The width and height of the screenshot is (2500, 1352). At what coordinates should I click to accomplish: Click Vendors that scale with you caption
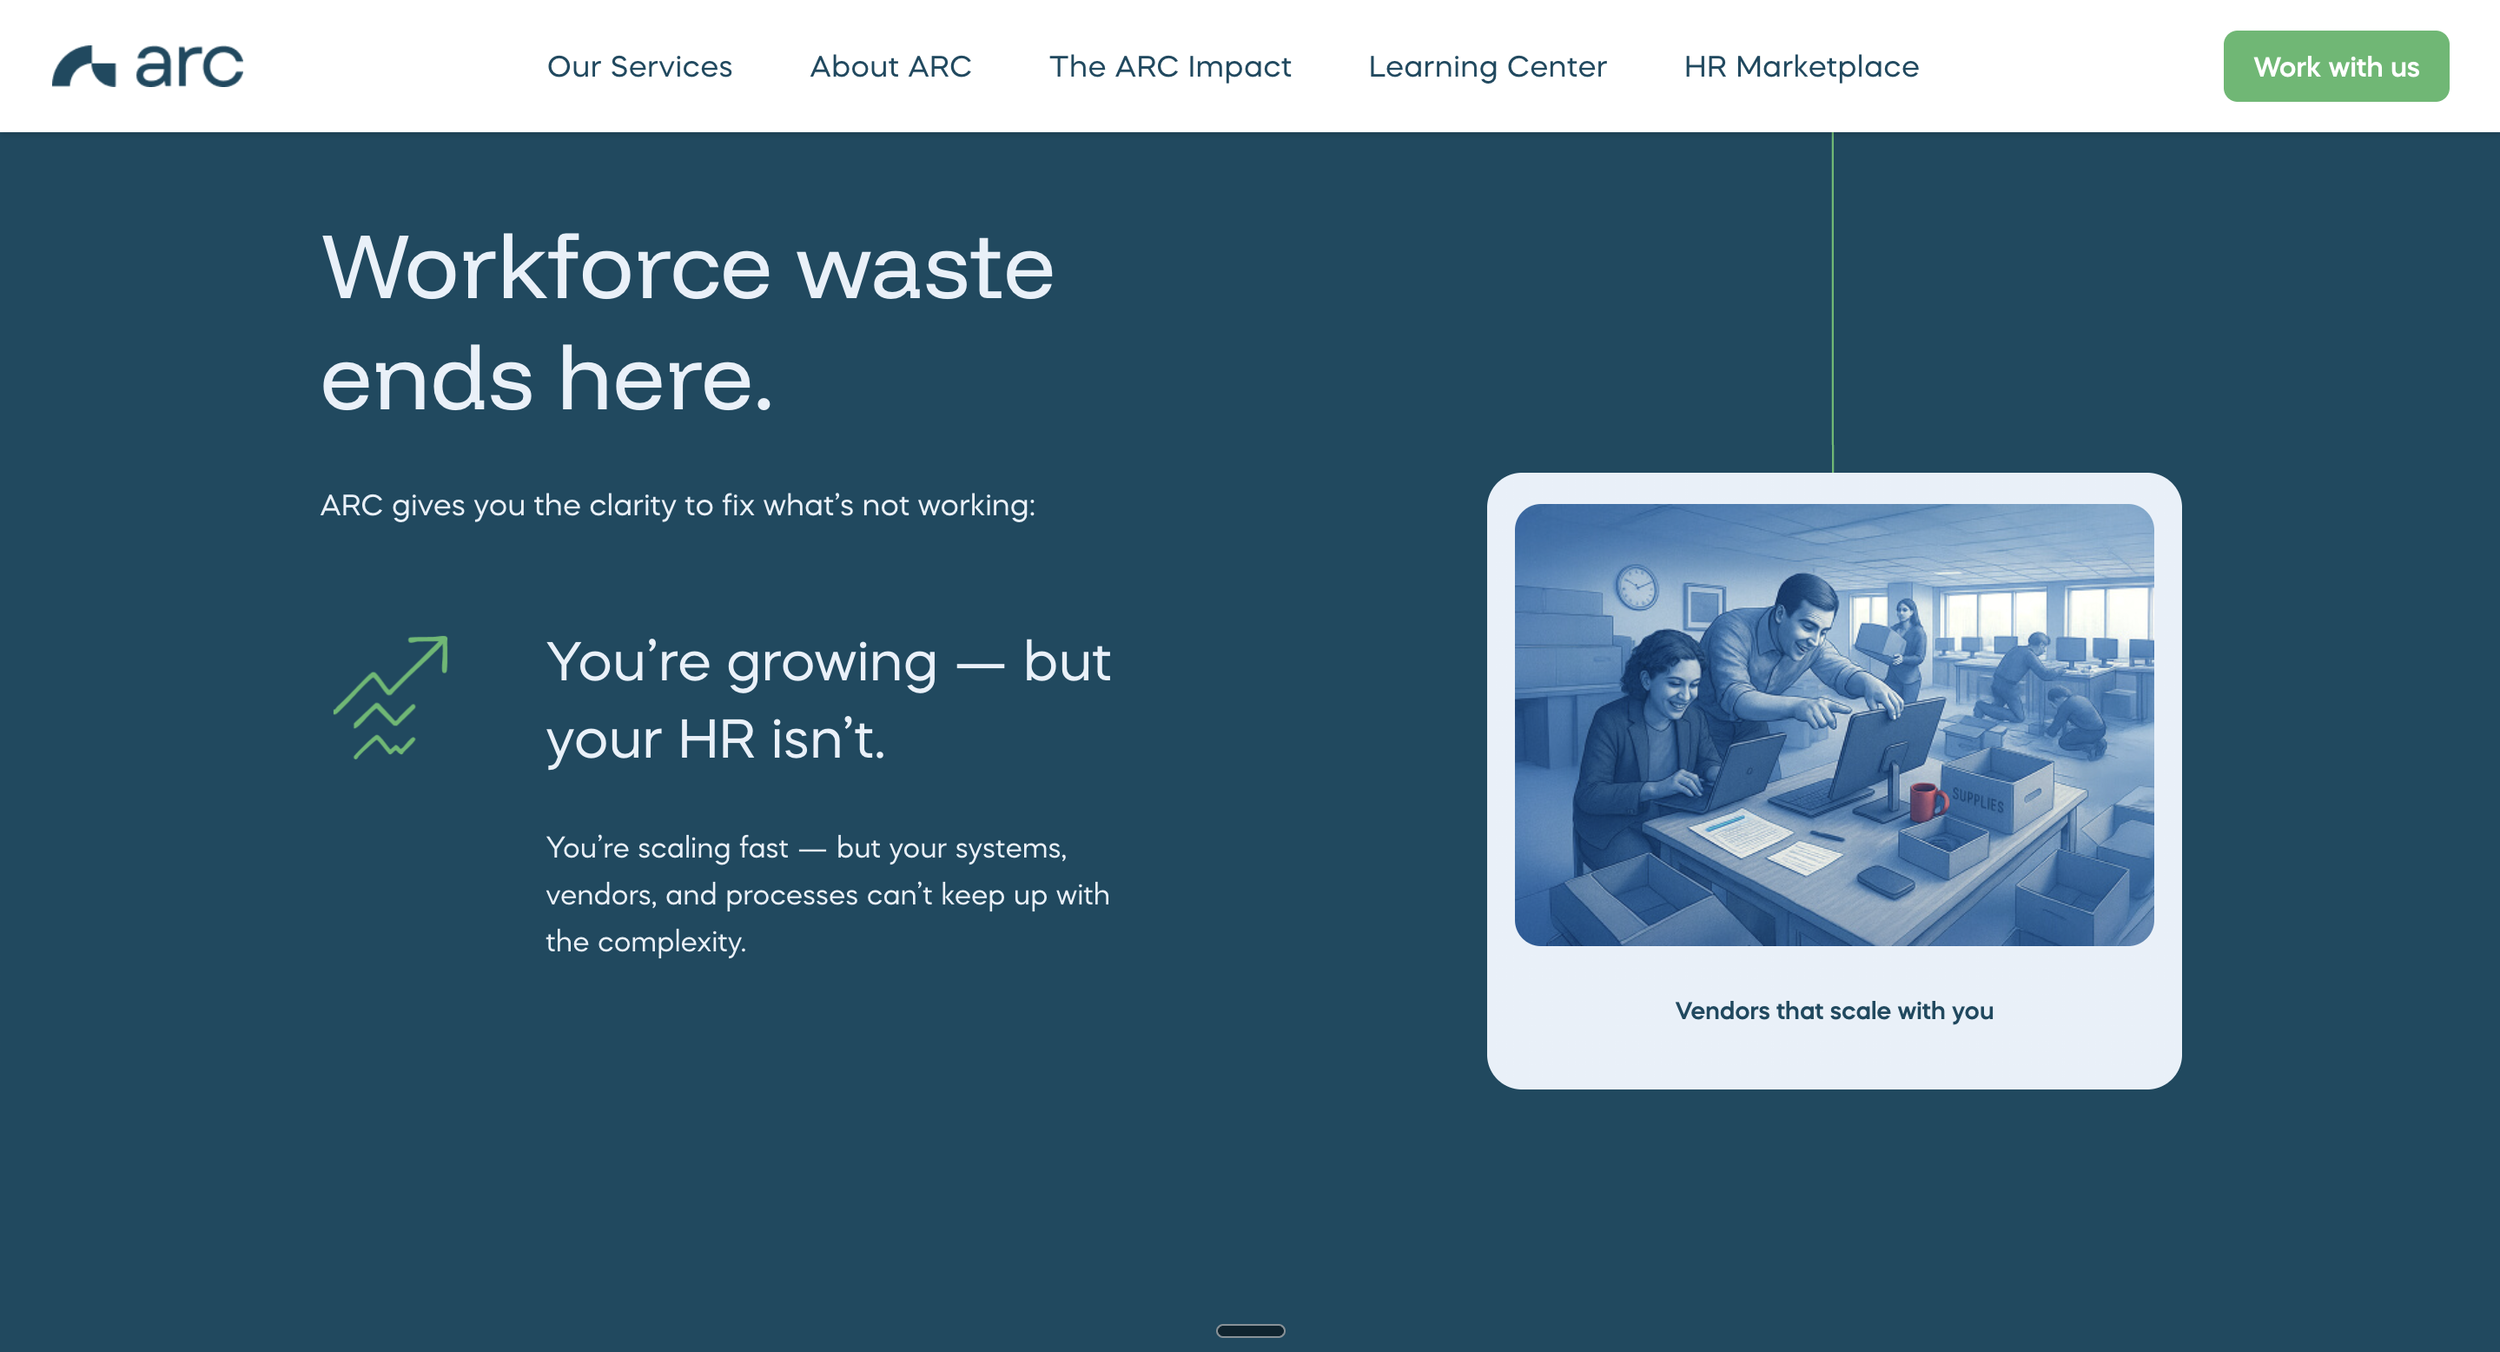(x=1833, y=1010)
